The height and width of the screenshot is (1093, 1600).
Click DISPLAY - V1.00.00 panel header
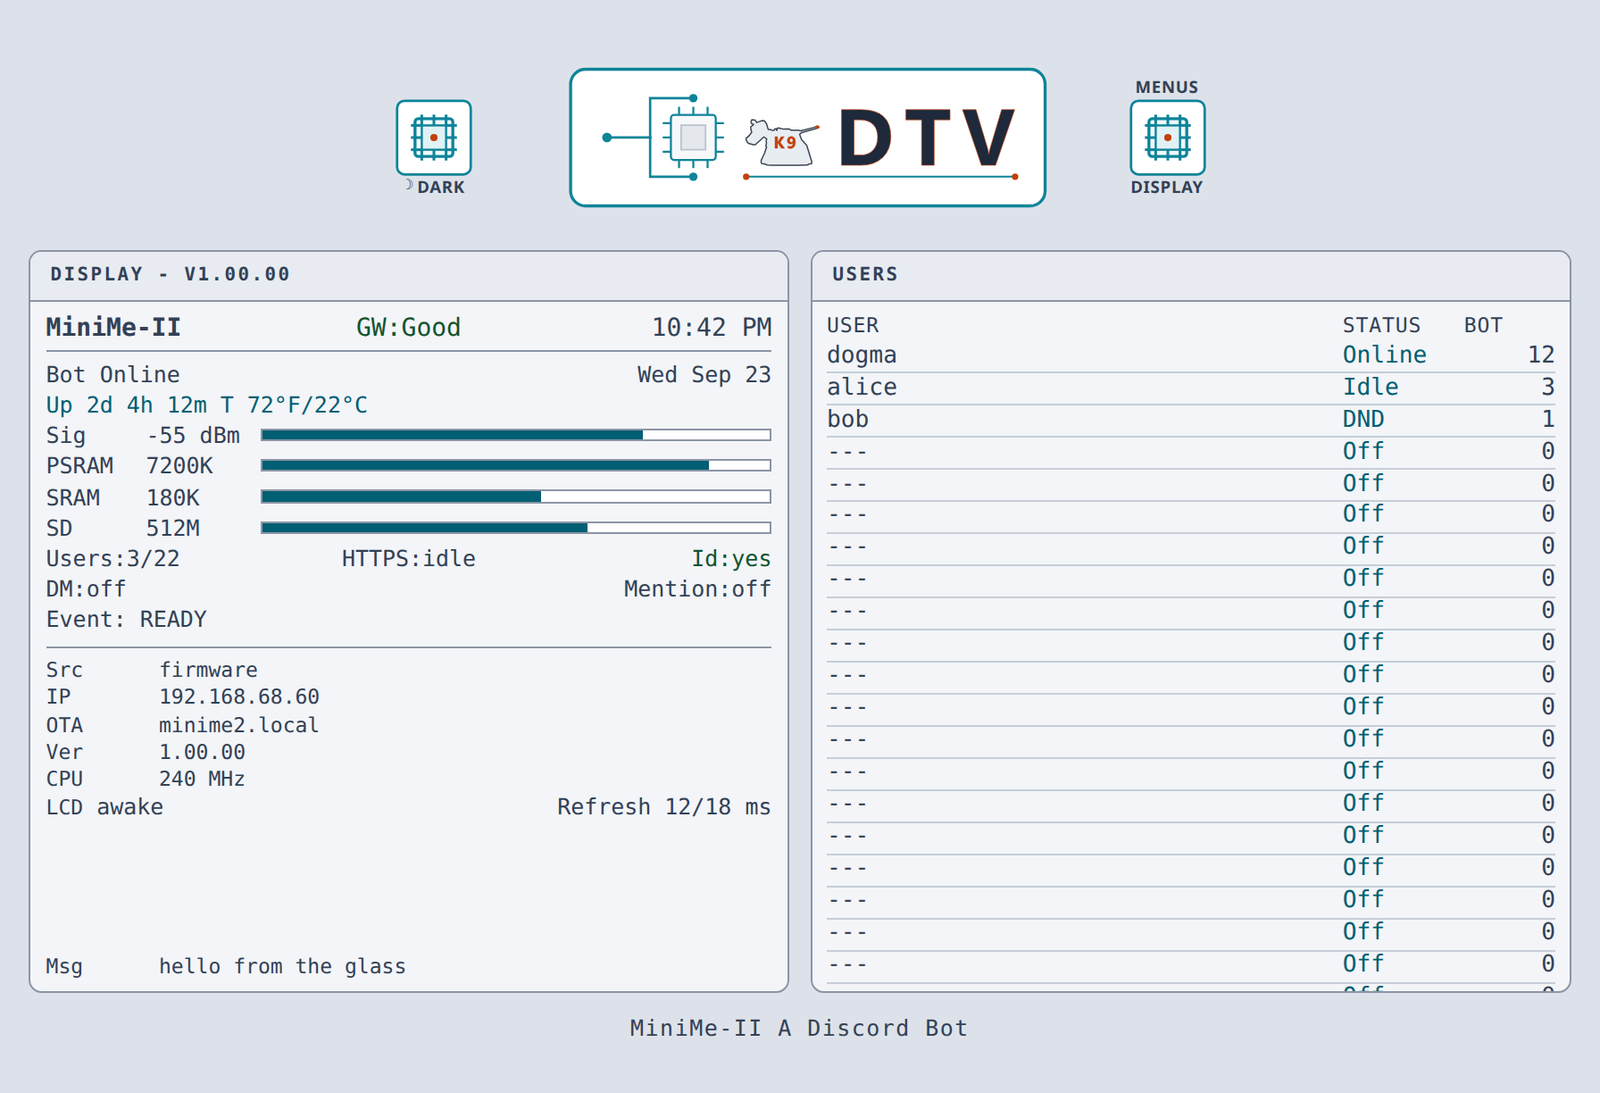(408, 275)
